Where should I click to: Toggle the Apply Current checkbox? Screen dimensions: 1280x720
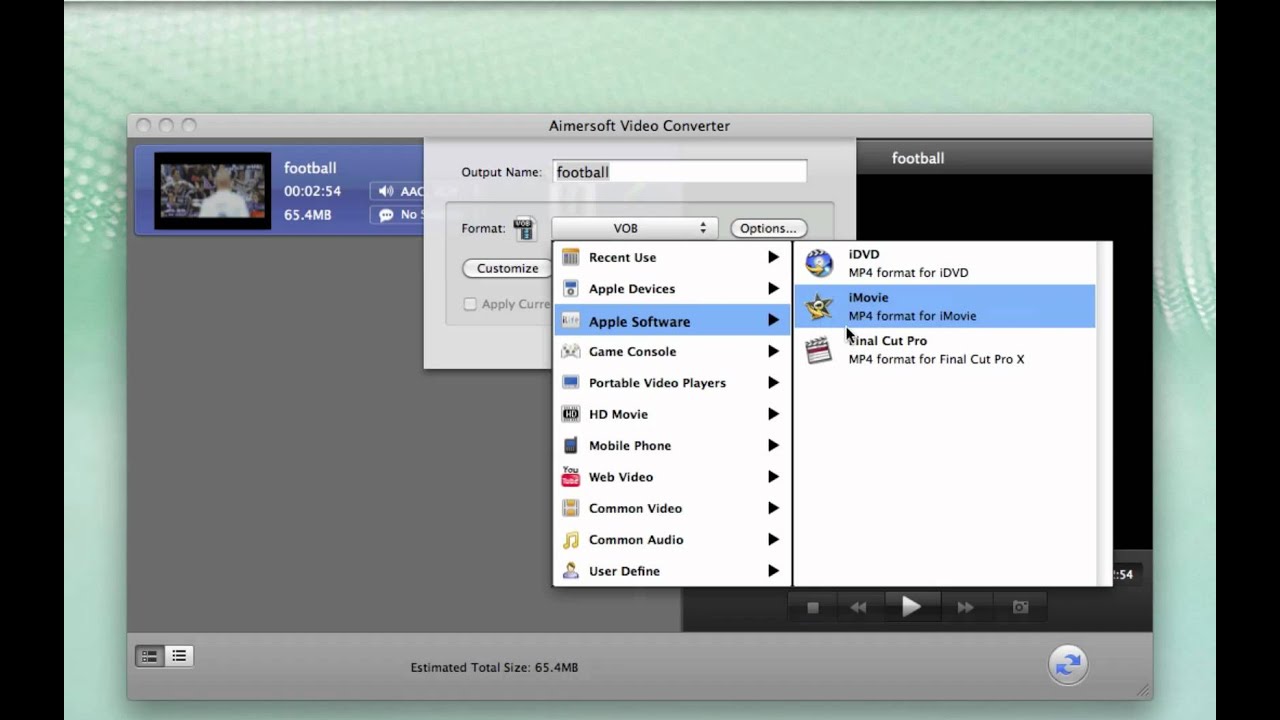coord(470,304)
